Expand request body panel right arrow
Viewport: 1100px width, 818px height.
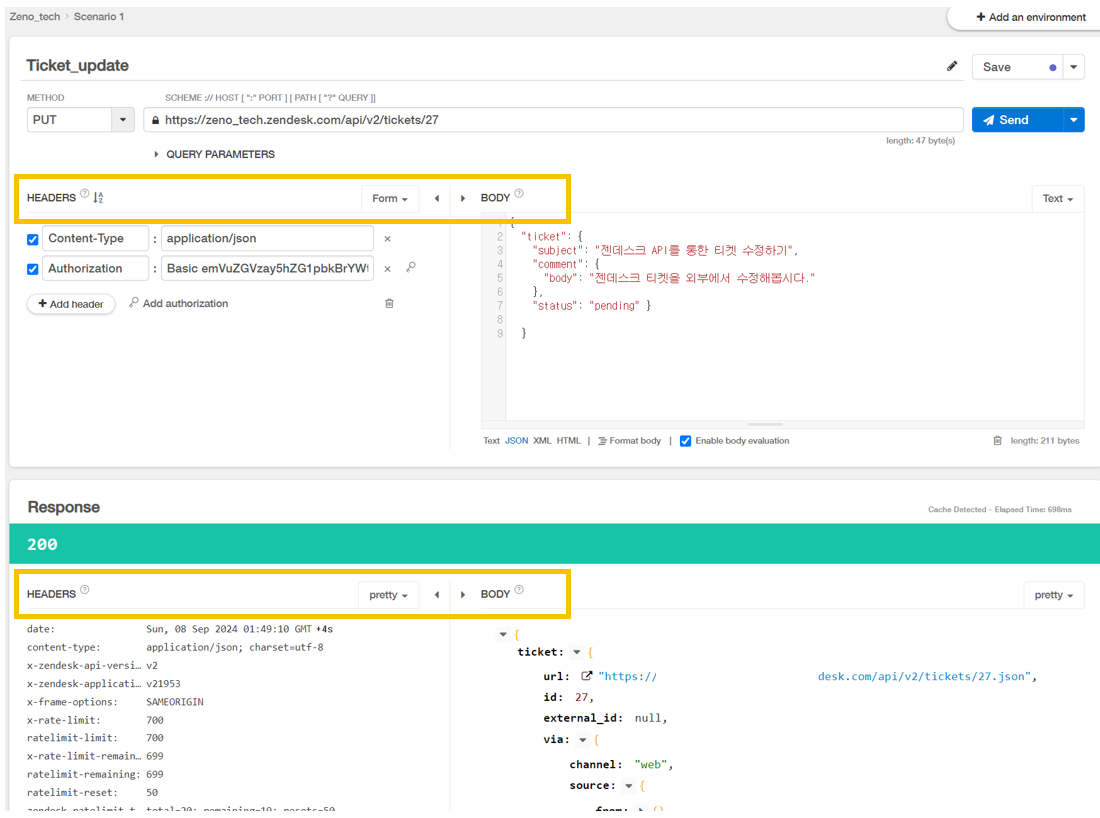pyautogui.click(x=462, y=199)
